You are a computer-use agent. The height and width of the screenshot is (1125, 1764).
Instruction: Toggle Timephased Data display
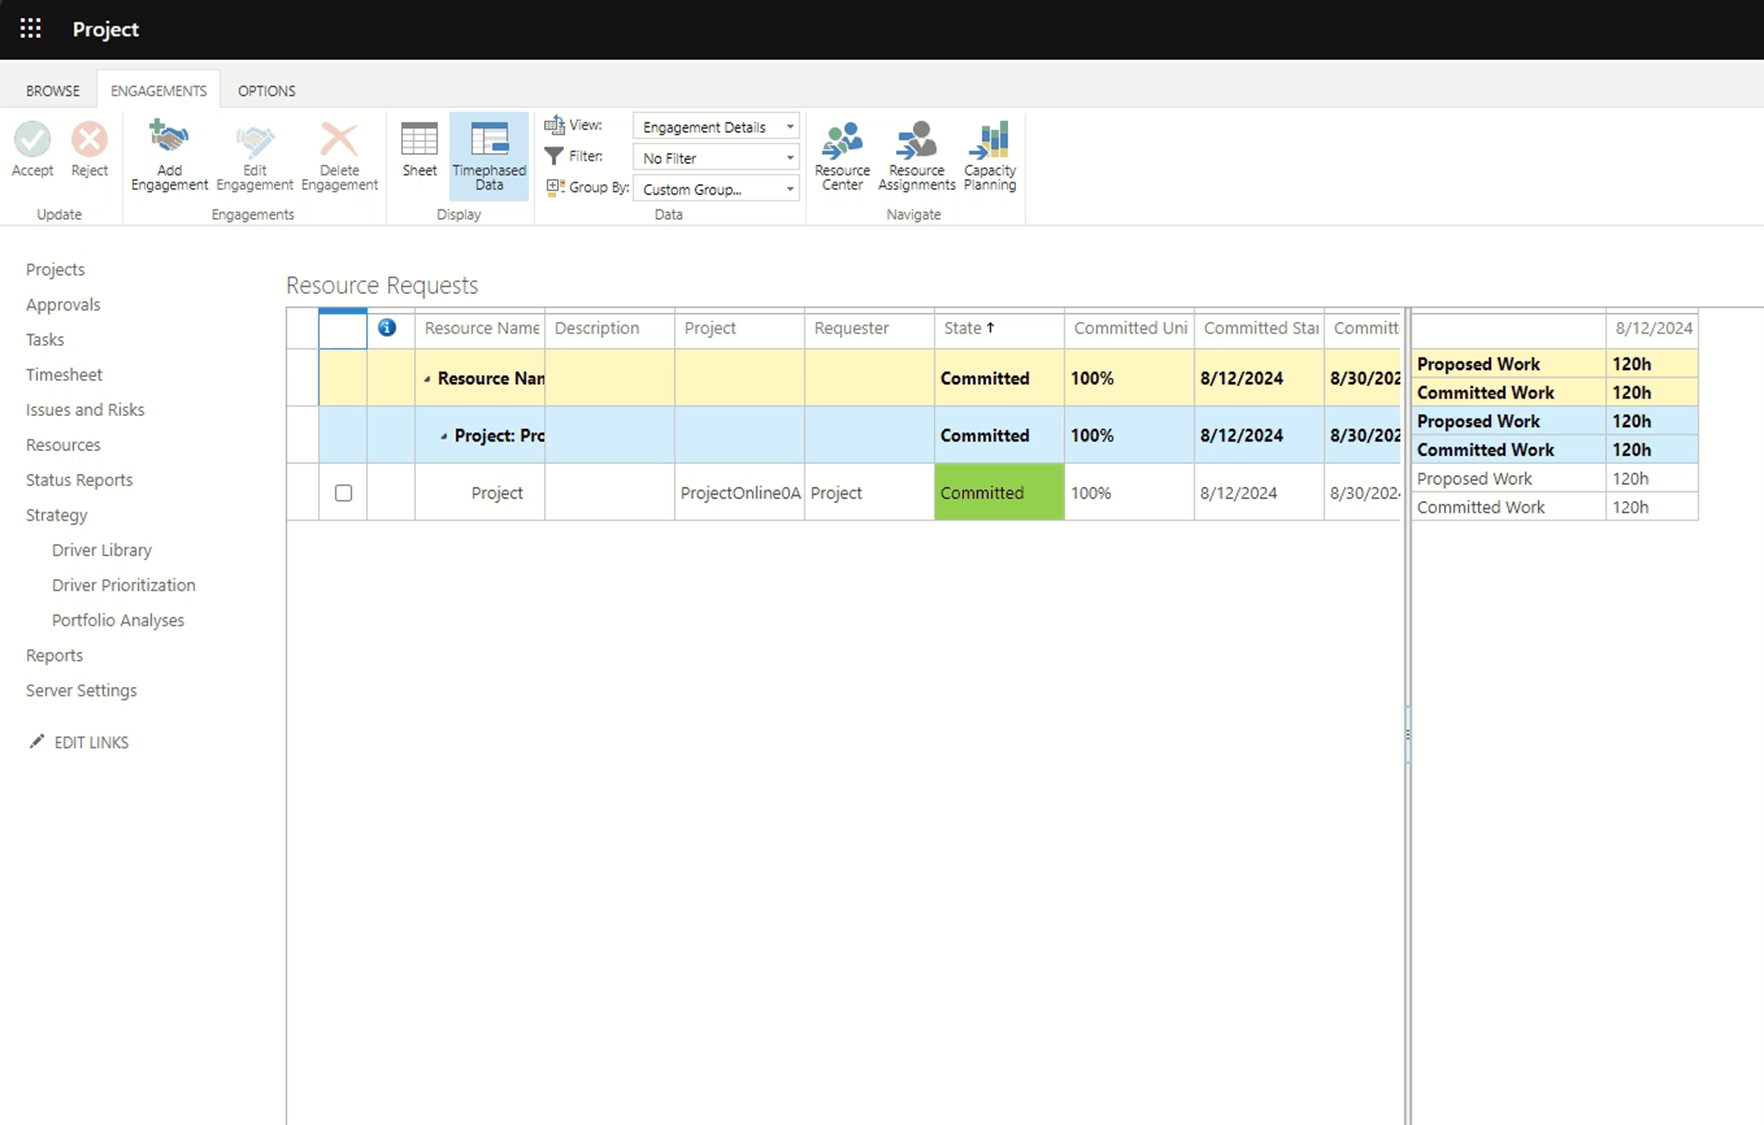tap(489, 155)
